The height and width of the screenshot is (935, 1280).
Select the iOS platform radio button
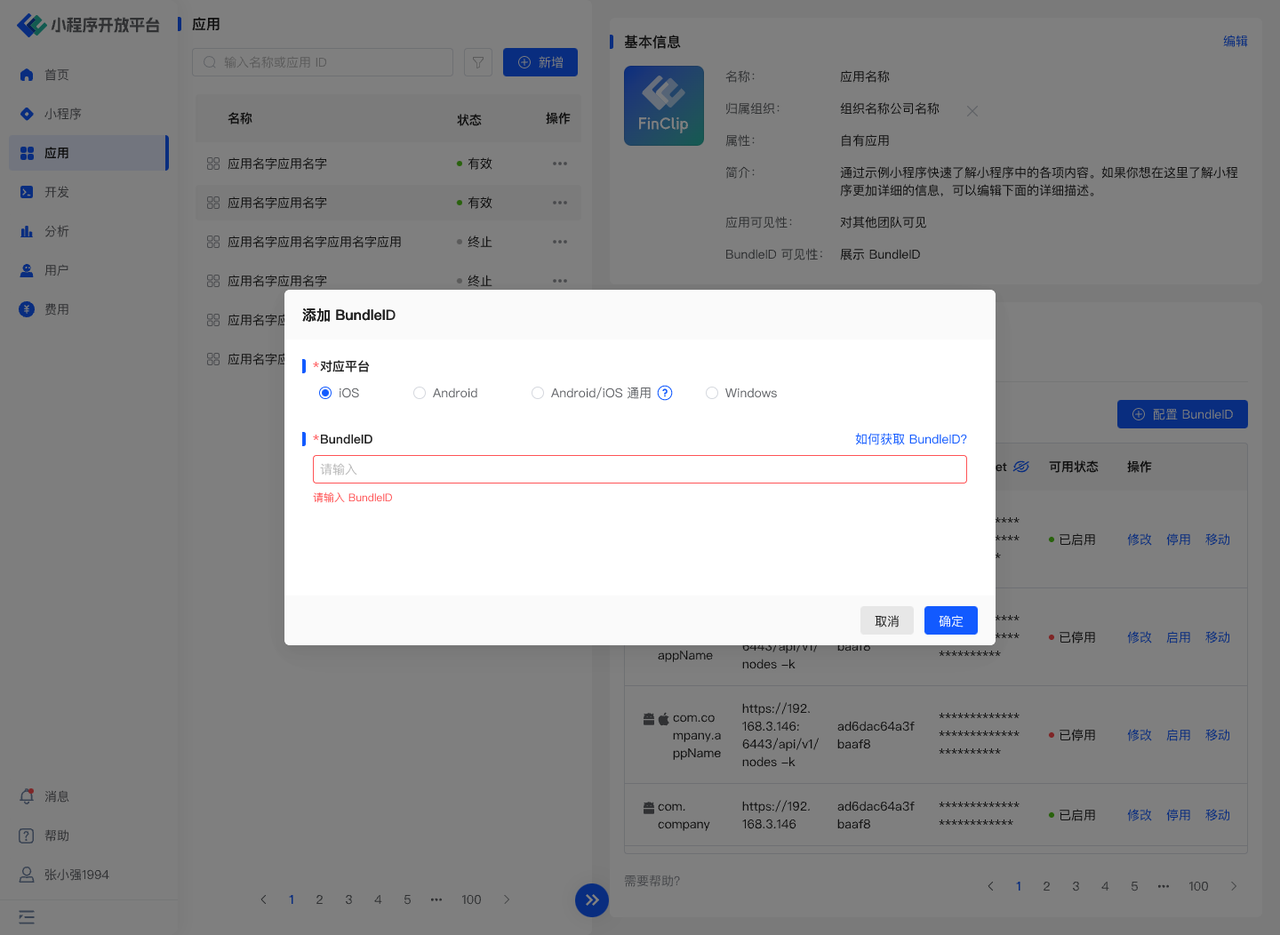[325, 393]
